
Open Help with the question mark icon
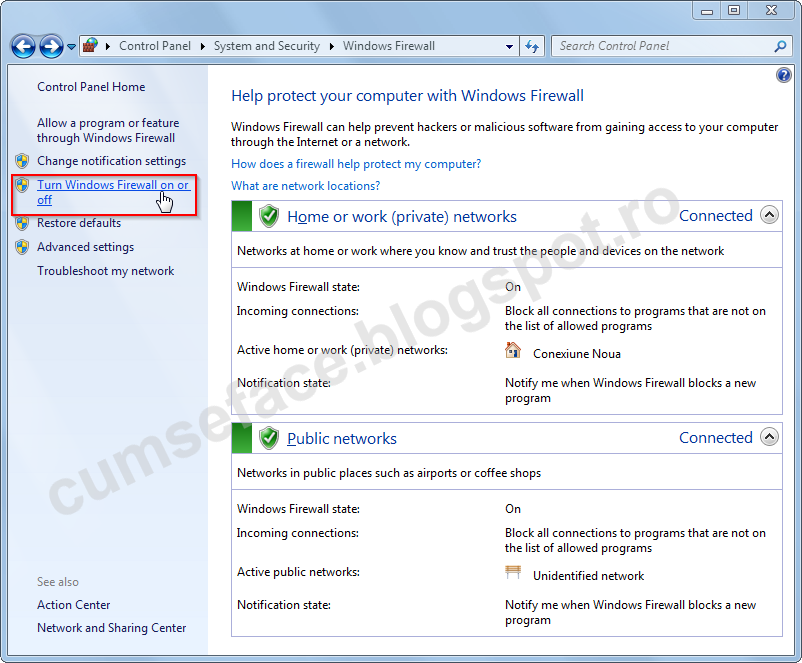pos(783,75)
